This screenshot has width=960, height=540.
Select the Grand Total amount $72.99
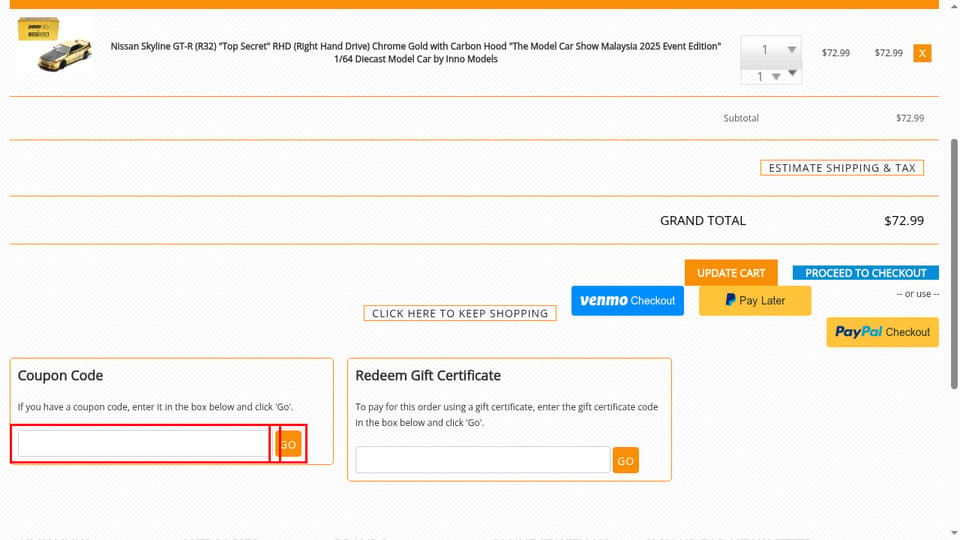[904, 220]
